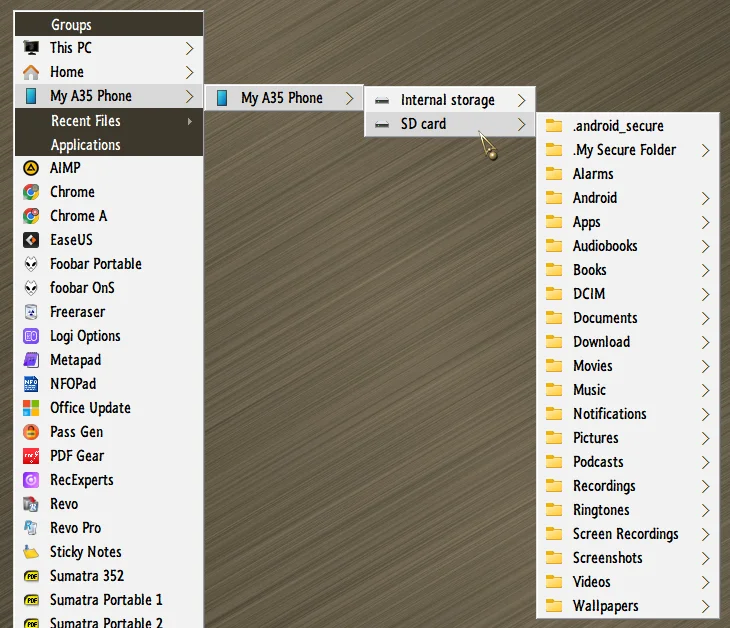Click the Chrome A icon

[x=31, y=216]
